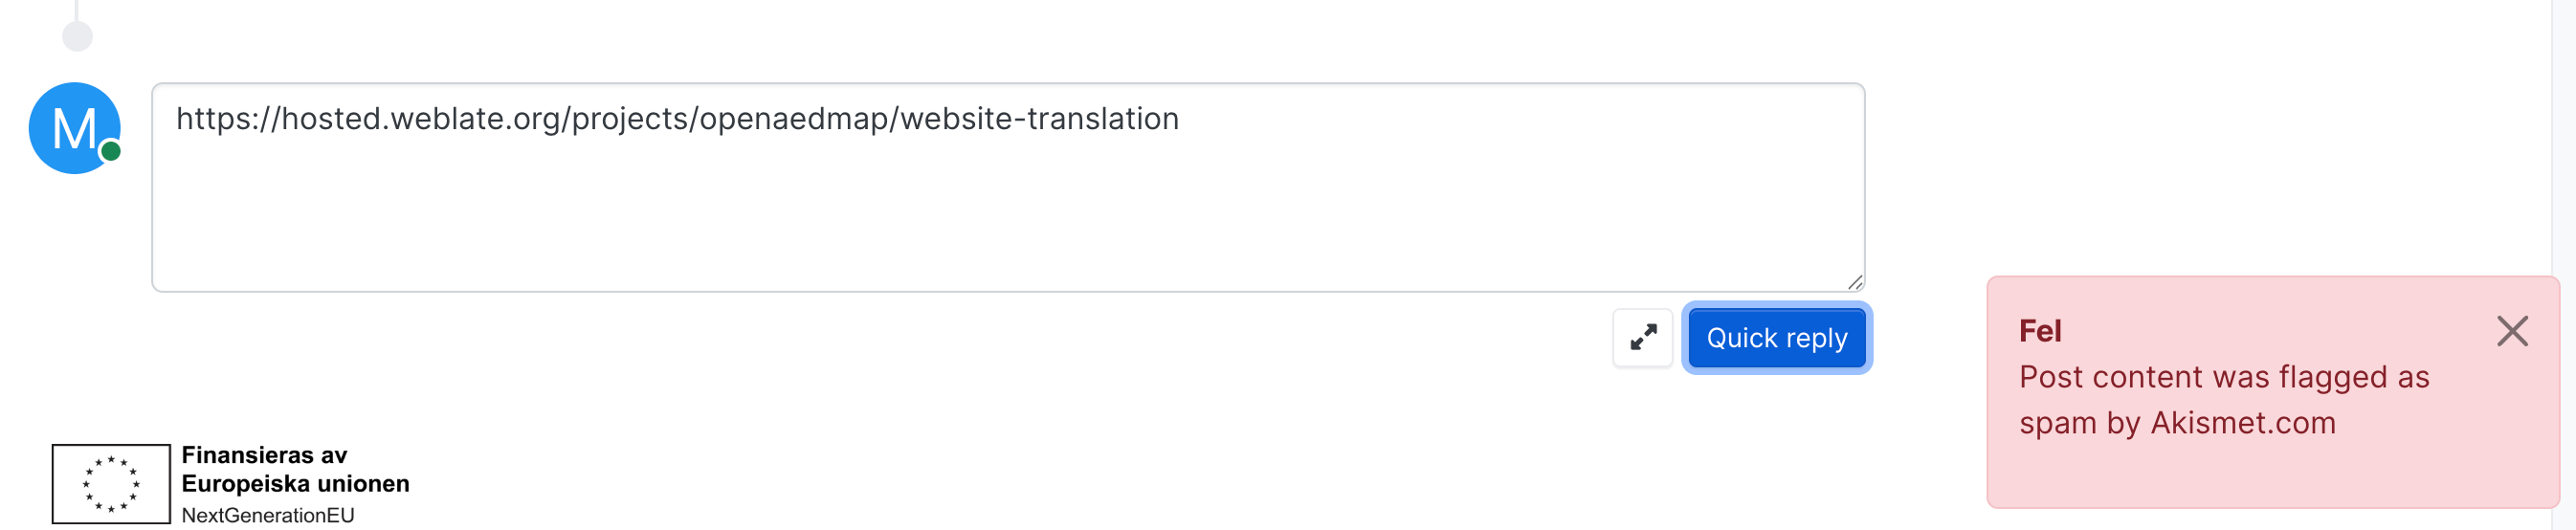Click the vertical timeline line above dot
This screenshot has height=530, width=2576.
tap(77, 10)
